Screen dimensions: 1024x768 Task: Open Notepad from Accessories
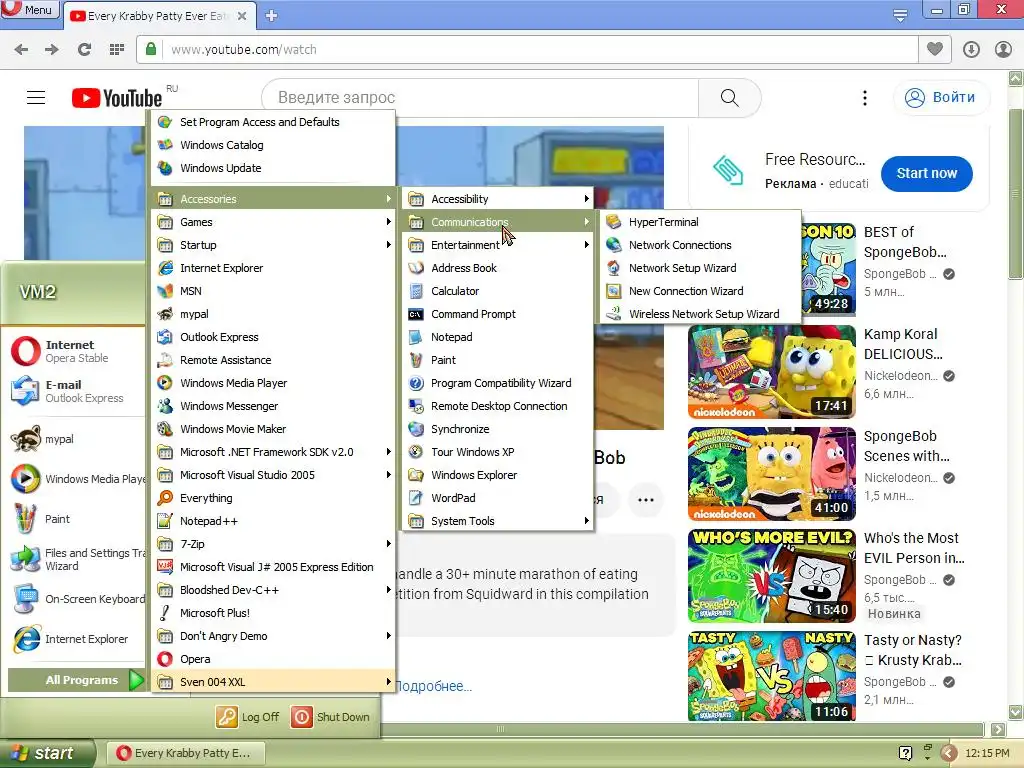[498, 337]
